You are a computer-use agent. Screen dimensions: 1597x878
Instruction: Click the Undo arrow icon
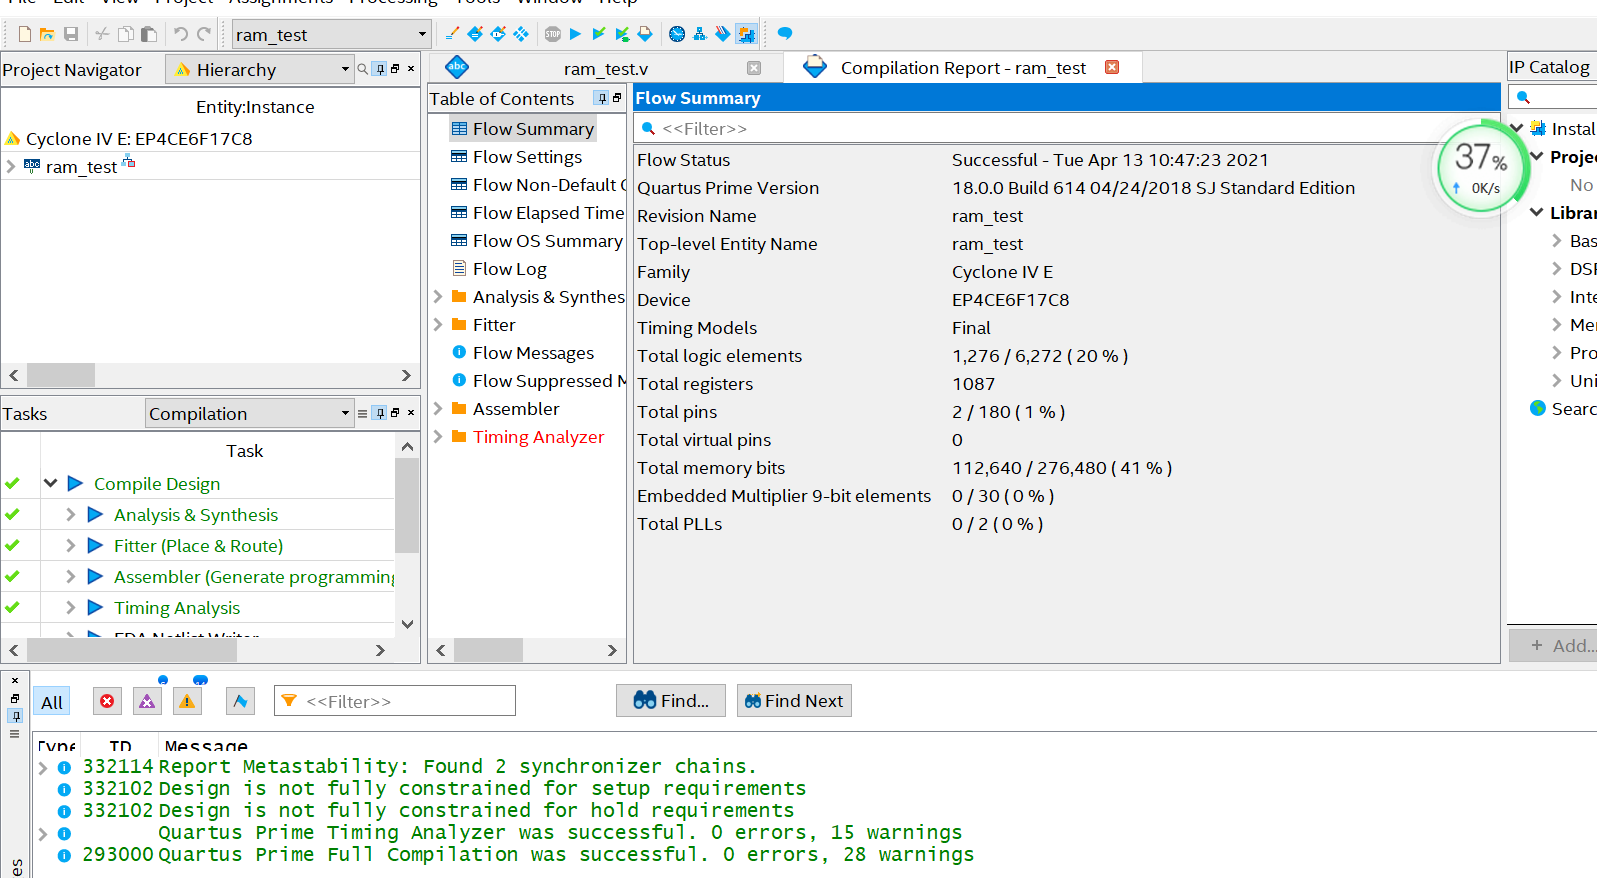click(x=181, y=34)
